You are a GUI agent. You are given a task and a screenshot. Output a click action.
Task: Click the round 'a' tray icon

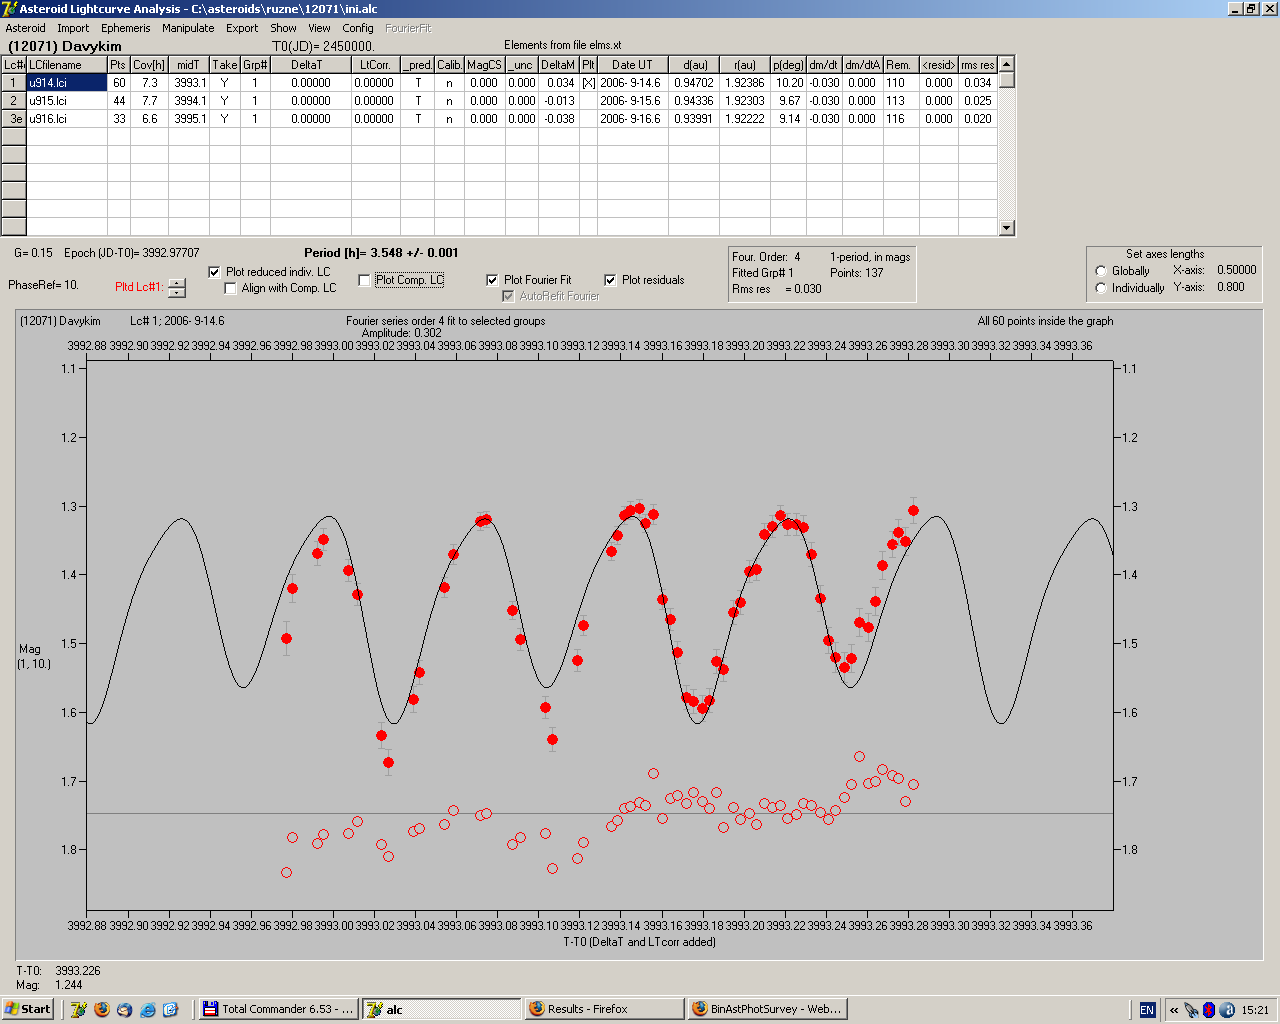1226,1009
